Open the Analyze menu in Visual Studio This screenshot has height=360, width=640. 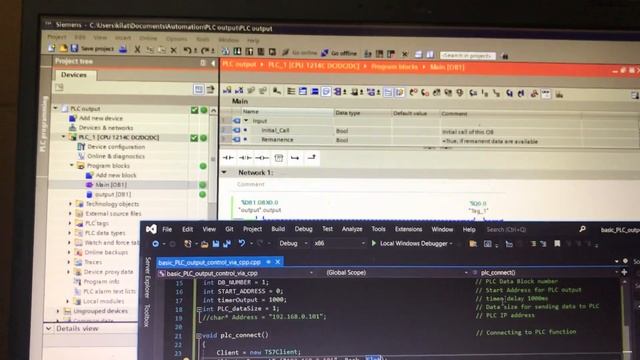(352, 229)
